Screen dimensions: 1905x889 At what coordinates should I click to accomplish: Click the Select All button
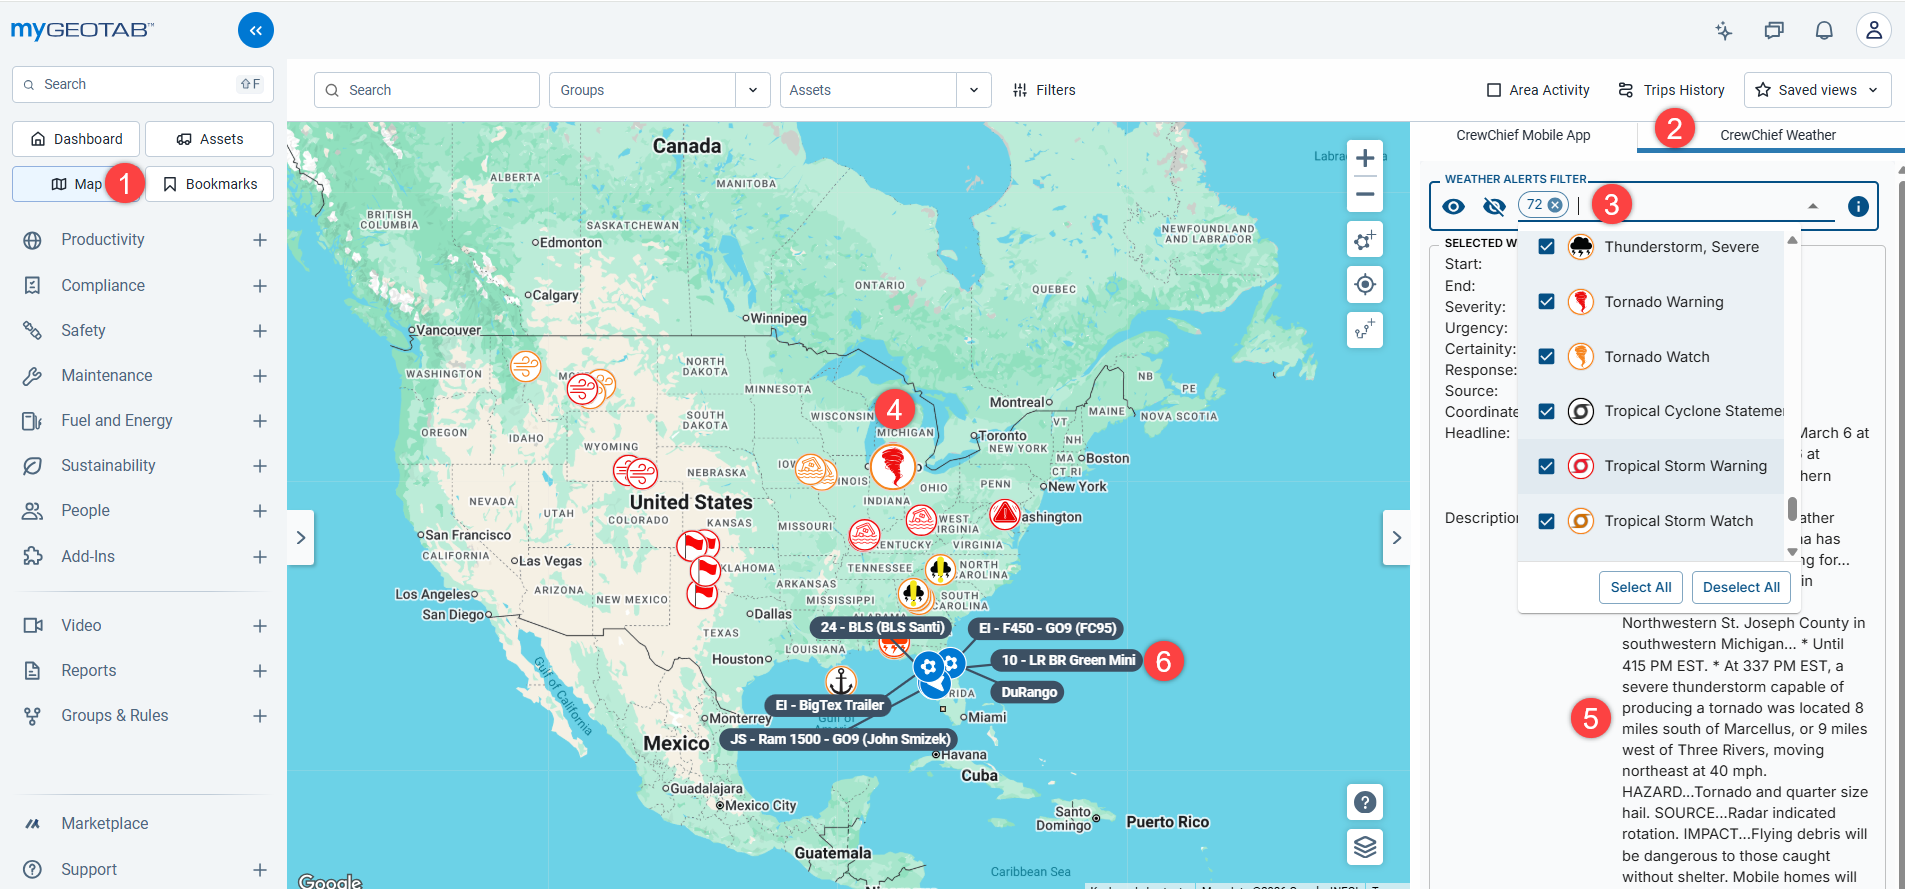pyautogui.click(x=1640, y=587)
